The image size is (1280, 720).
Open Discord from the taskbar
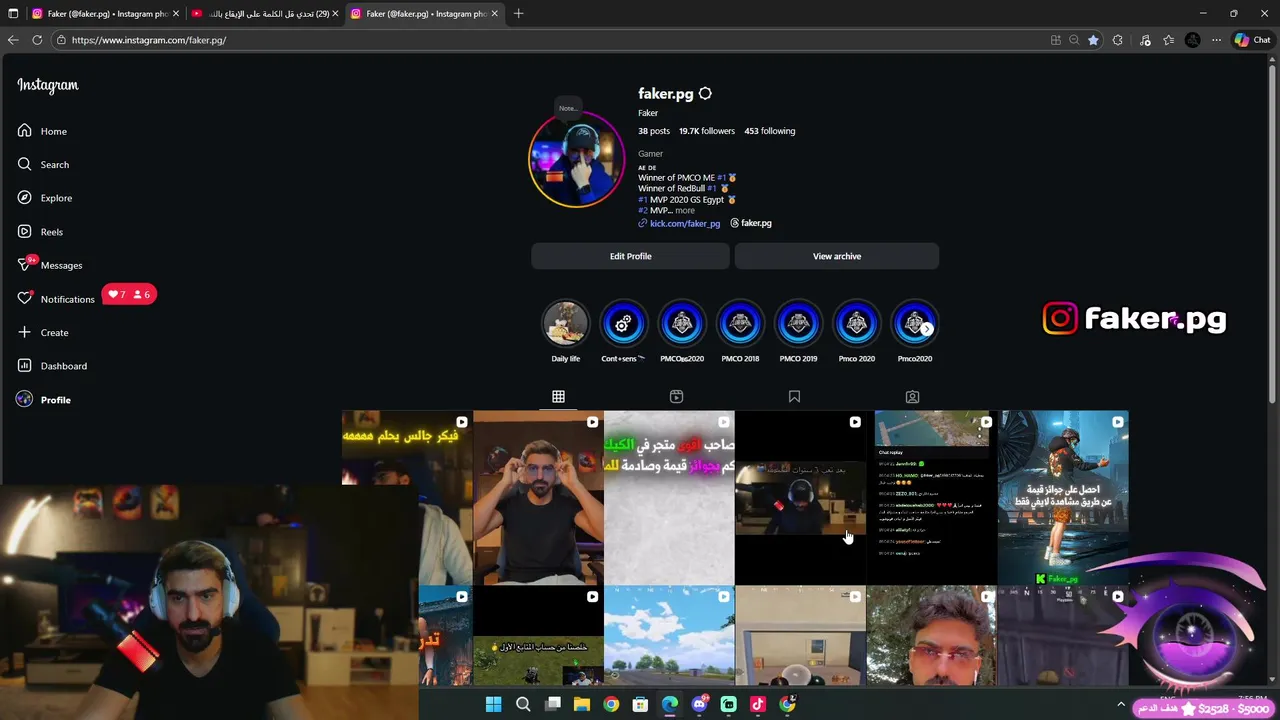(699, 705)
